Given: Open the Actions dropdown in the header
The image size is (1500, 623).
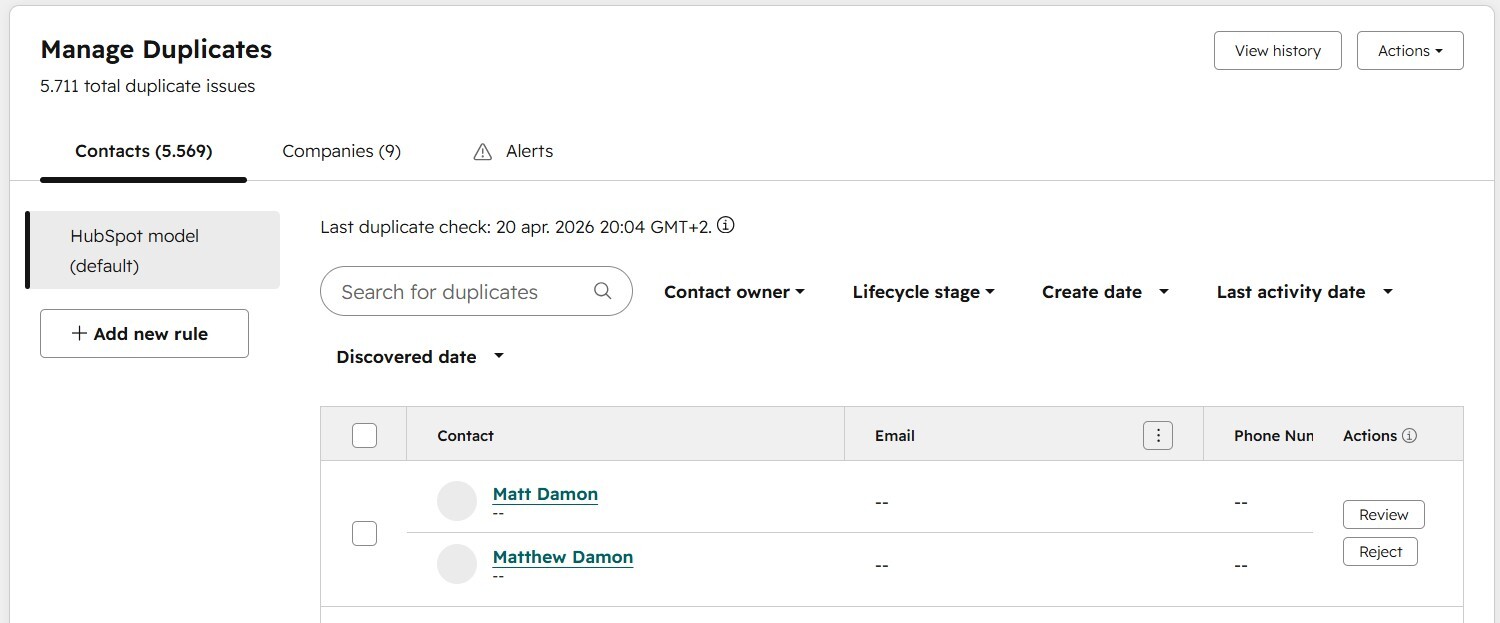Looking at the screenshot, I should [x=1409, y=51].
